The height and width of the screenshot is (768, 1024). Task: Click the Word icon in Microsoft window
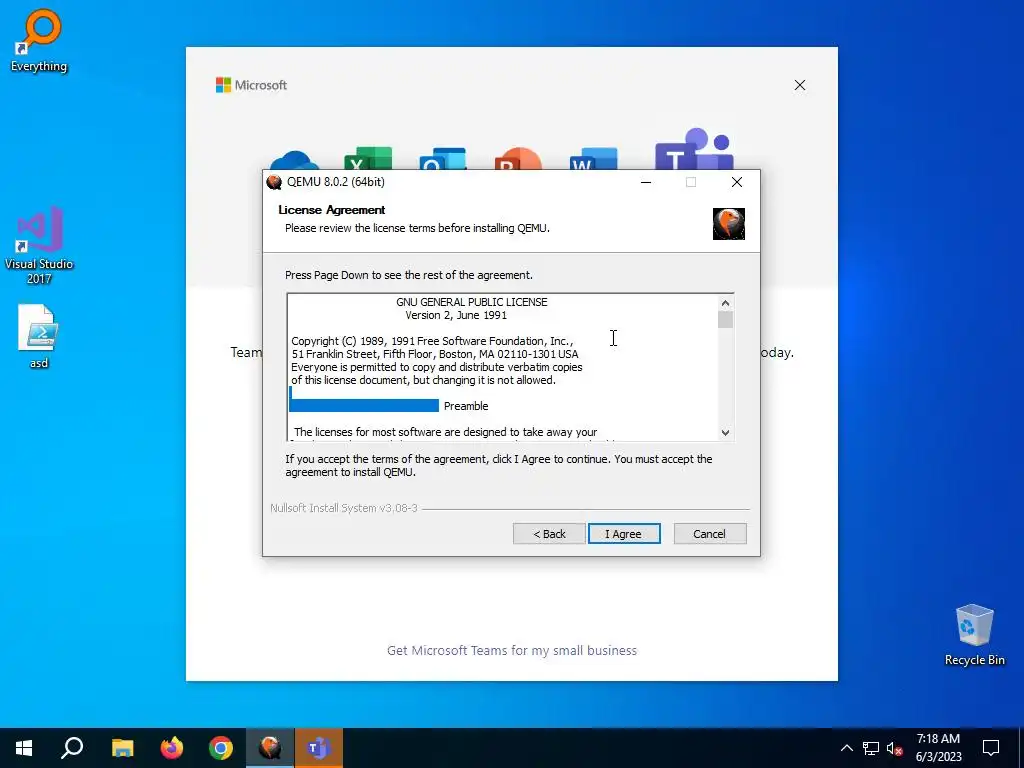(593, 159)
